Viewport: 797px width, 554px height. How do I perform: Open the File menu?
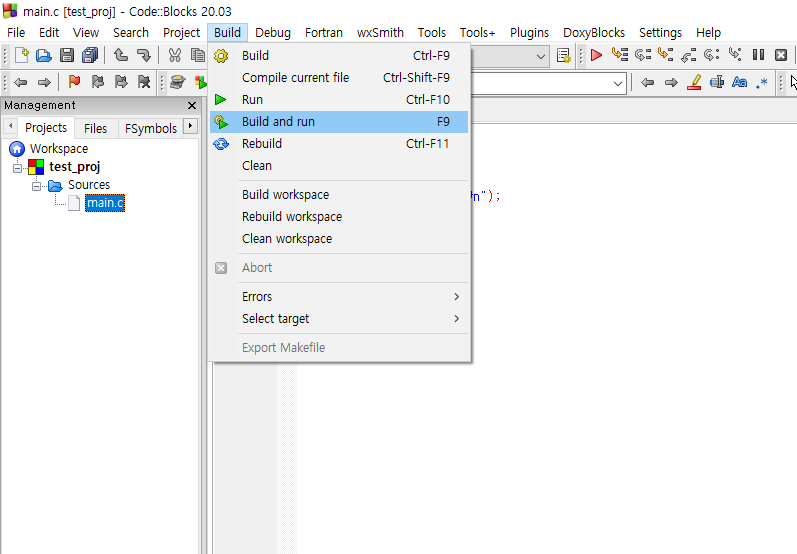16,33
